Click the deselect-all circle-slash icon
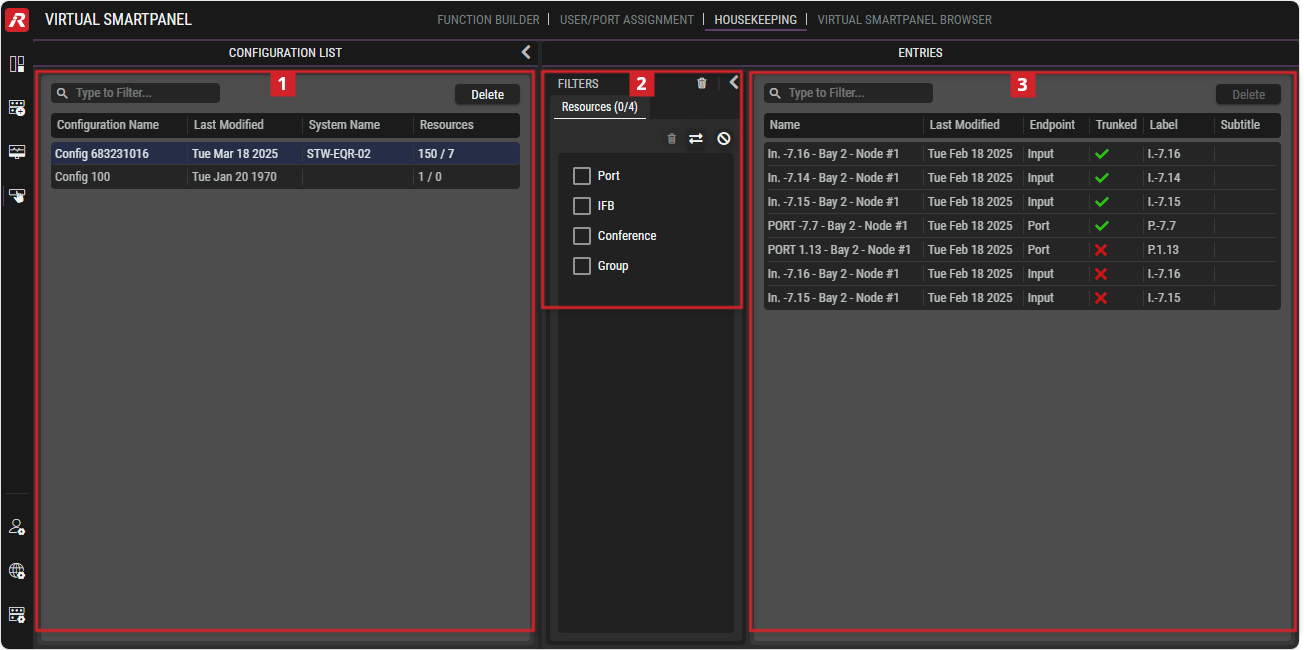The height and width of the screenshot is (650, 1304). point(724,139)
